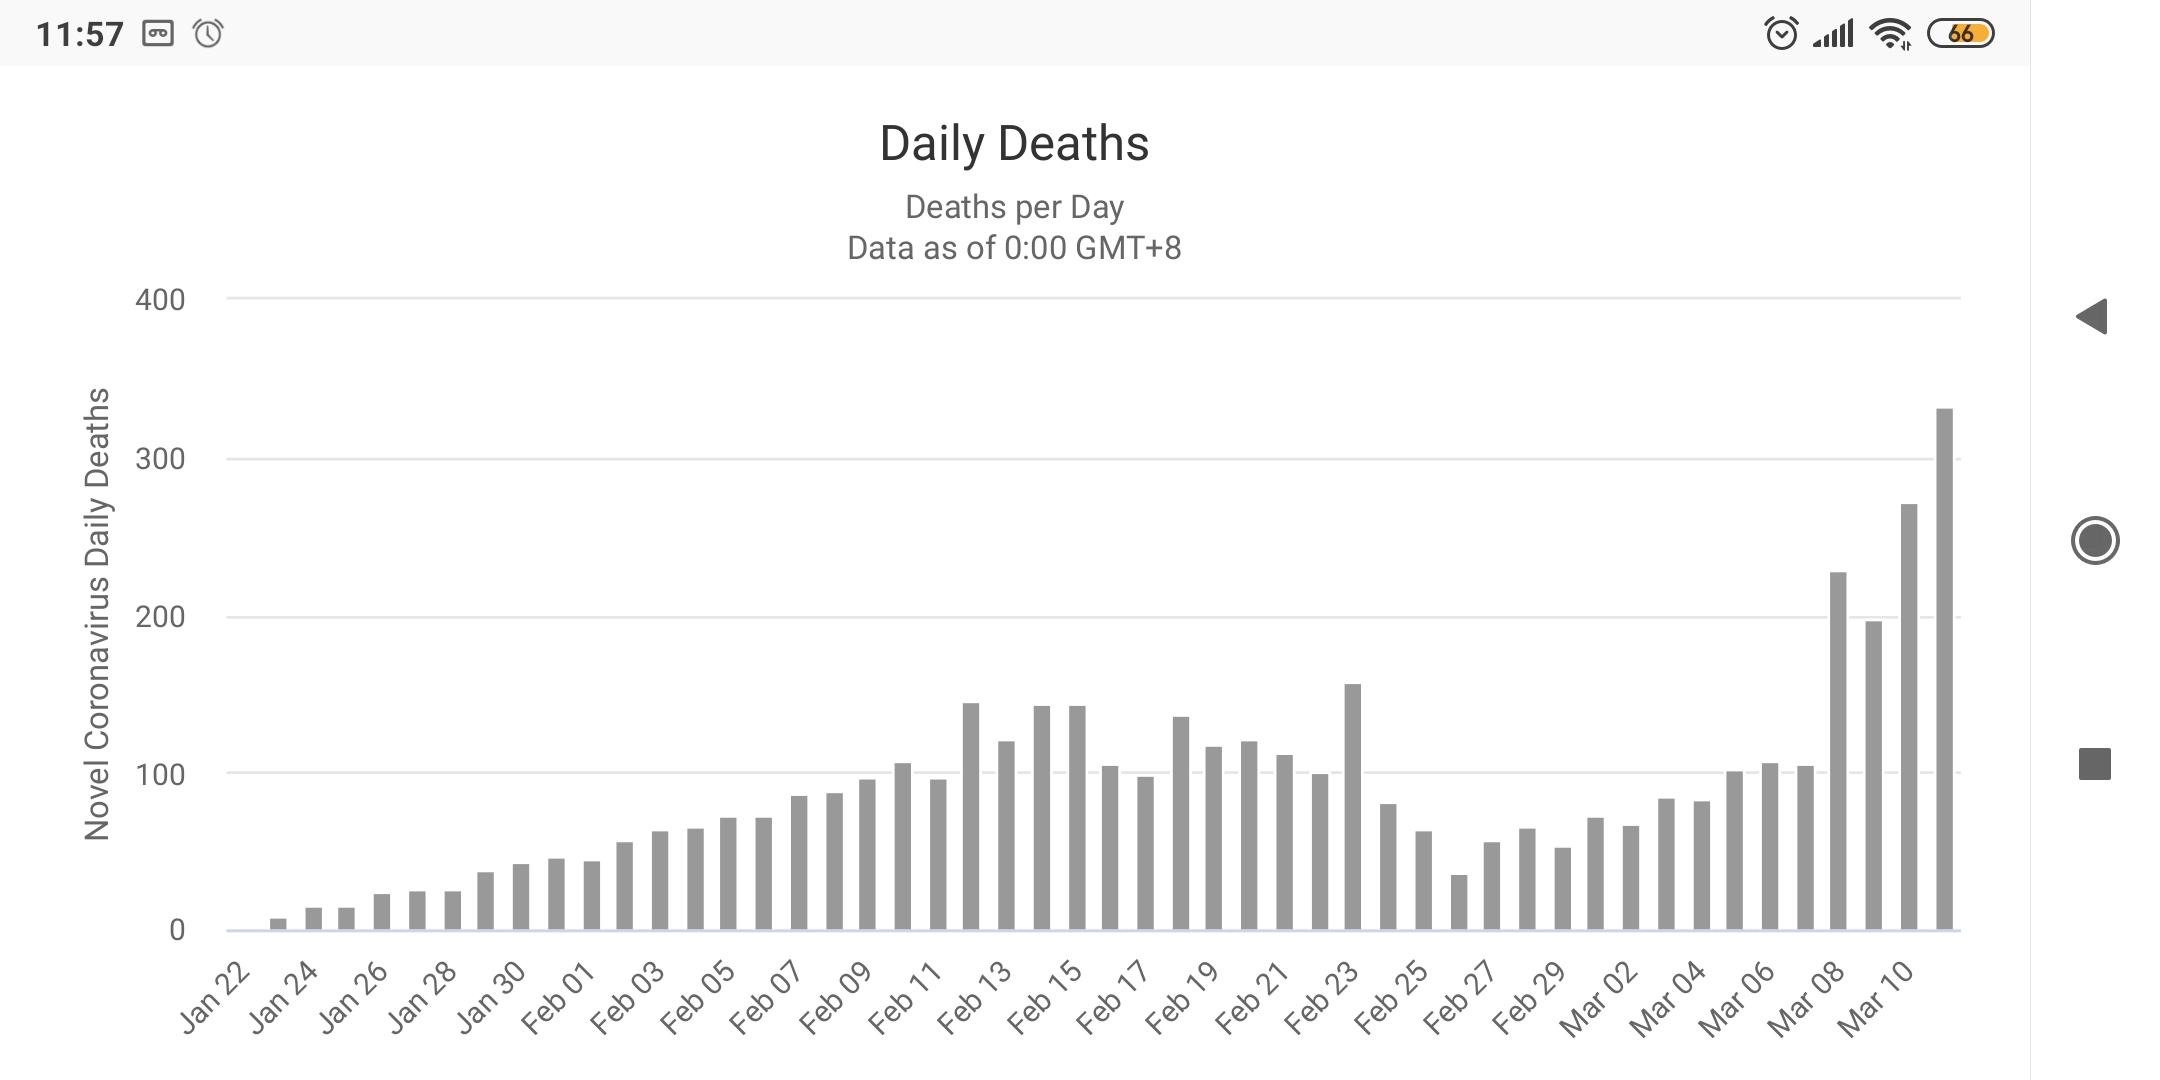Screen dimensions: 2160x1080
Task: Tap the Mar 10 x-axis label
Action: coord(1874,998)
